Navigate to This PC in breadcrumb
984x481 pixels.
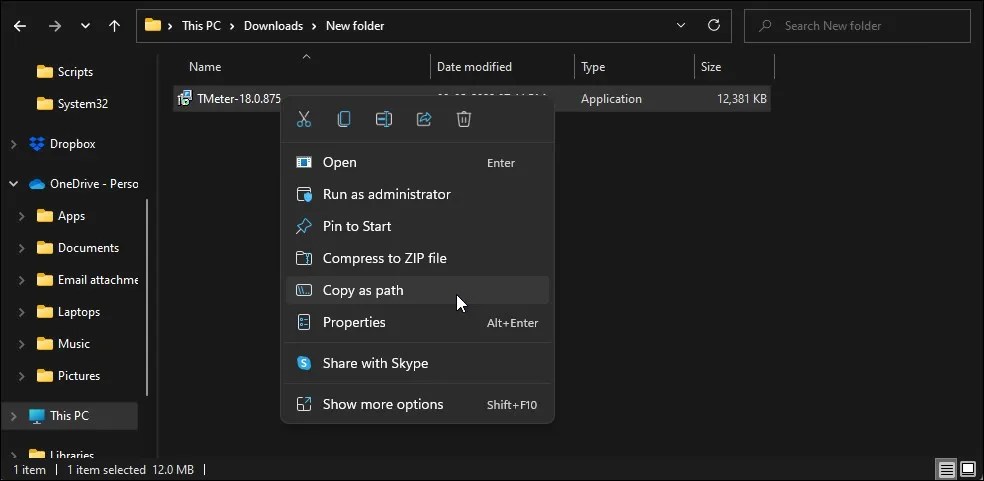pos(201,26)
